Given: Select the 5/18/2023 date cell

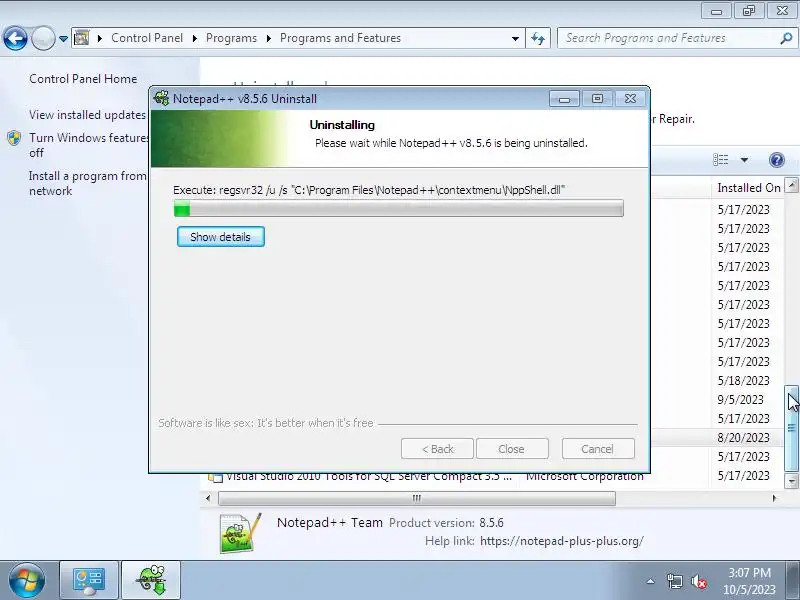Looking at the screenshot, I should point(743,381).
